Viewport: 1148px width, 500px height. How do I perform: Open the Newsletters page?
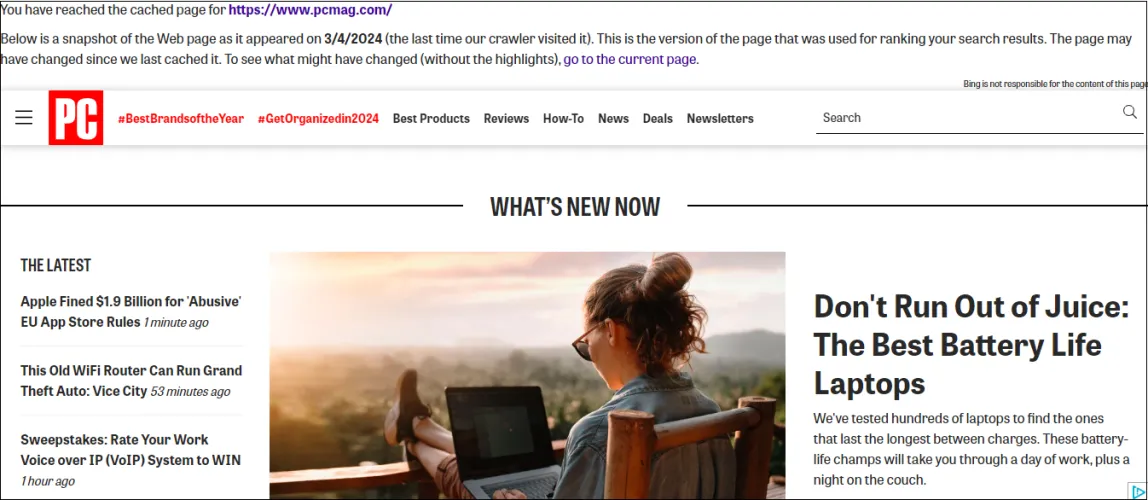point(720,119)
